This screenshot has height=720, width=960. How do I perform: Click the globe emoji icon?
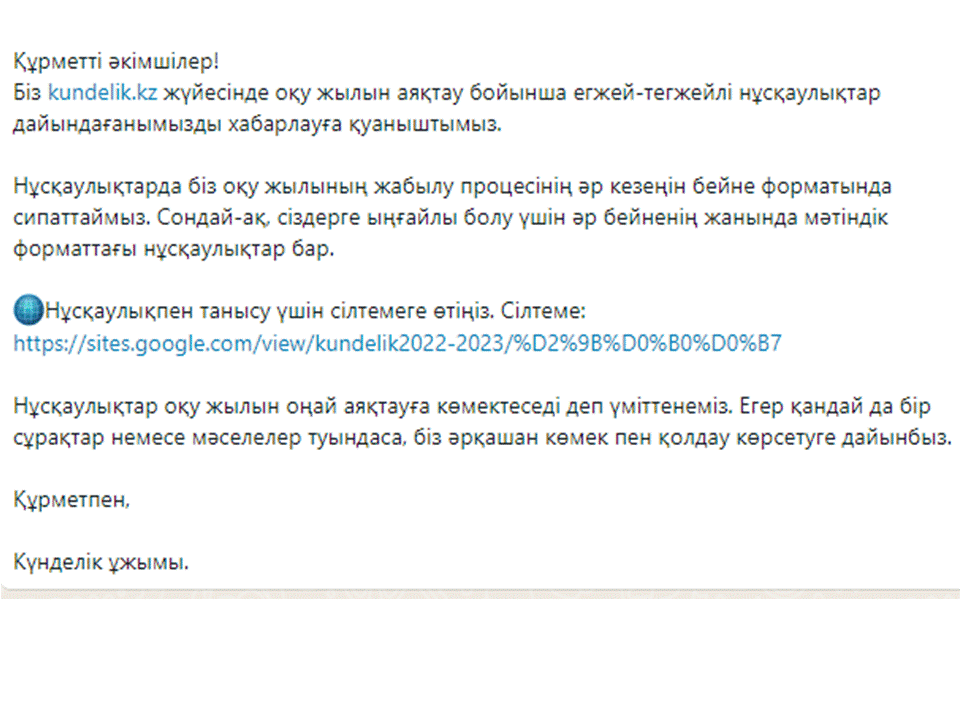click(28, 312)
